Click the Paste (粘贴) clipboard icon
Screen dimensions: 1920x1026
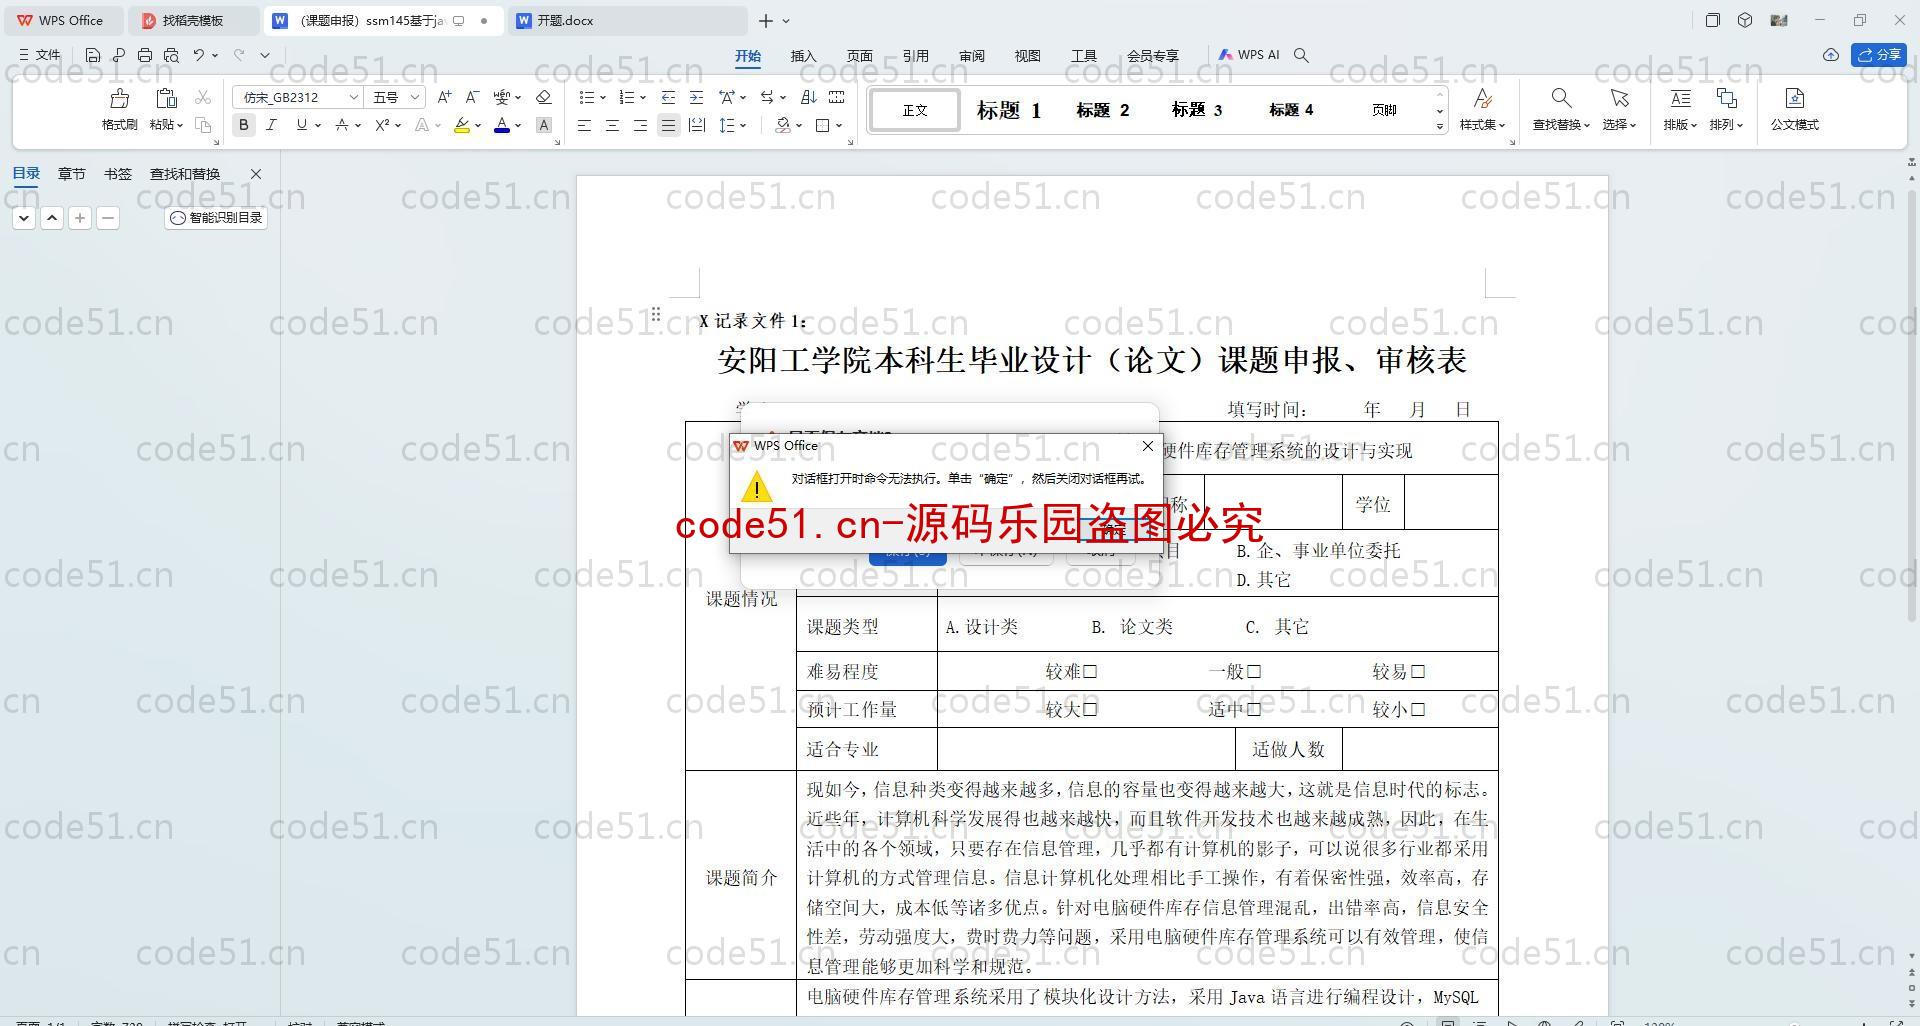pos(166,98)
